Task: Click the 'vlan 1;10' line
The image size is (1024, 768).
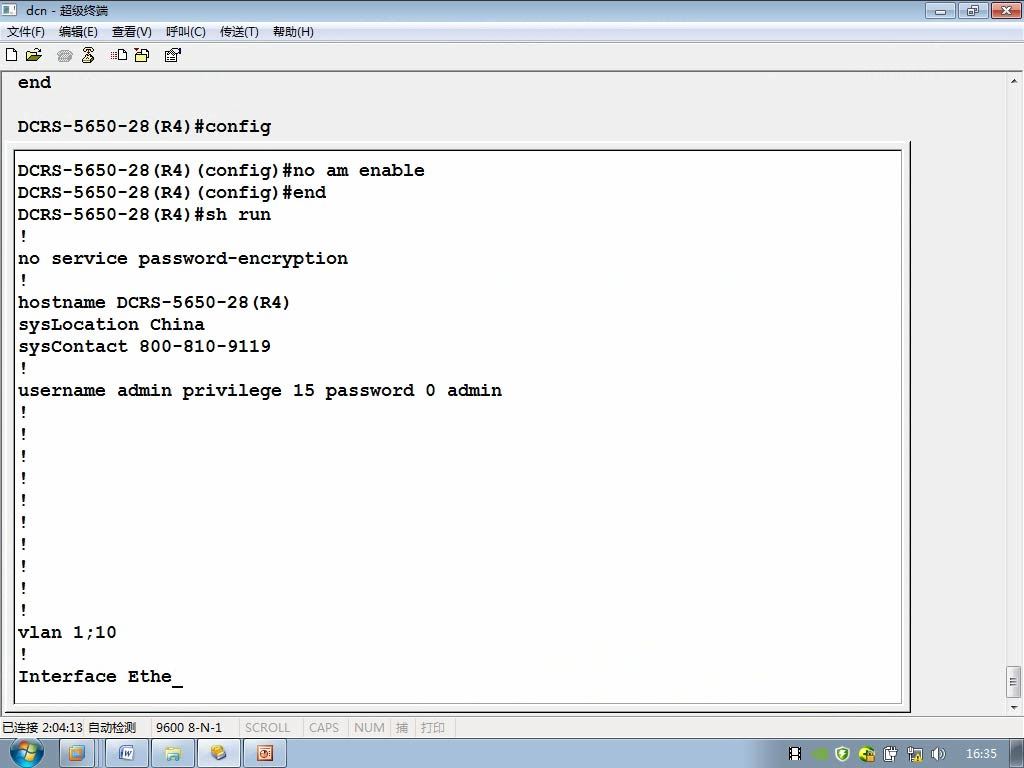Action: (67, 632)
